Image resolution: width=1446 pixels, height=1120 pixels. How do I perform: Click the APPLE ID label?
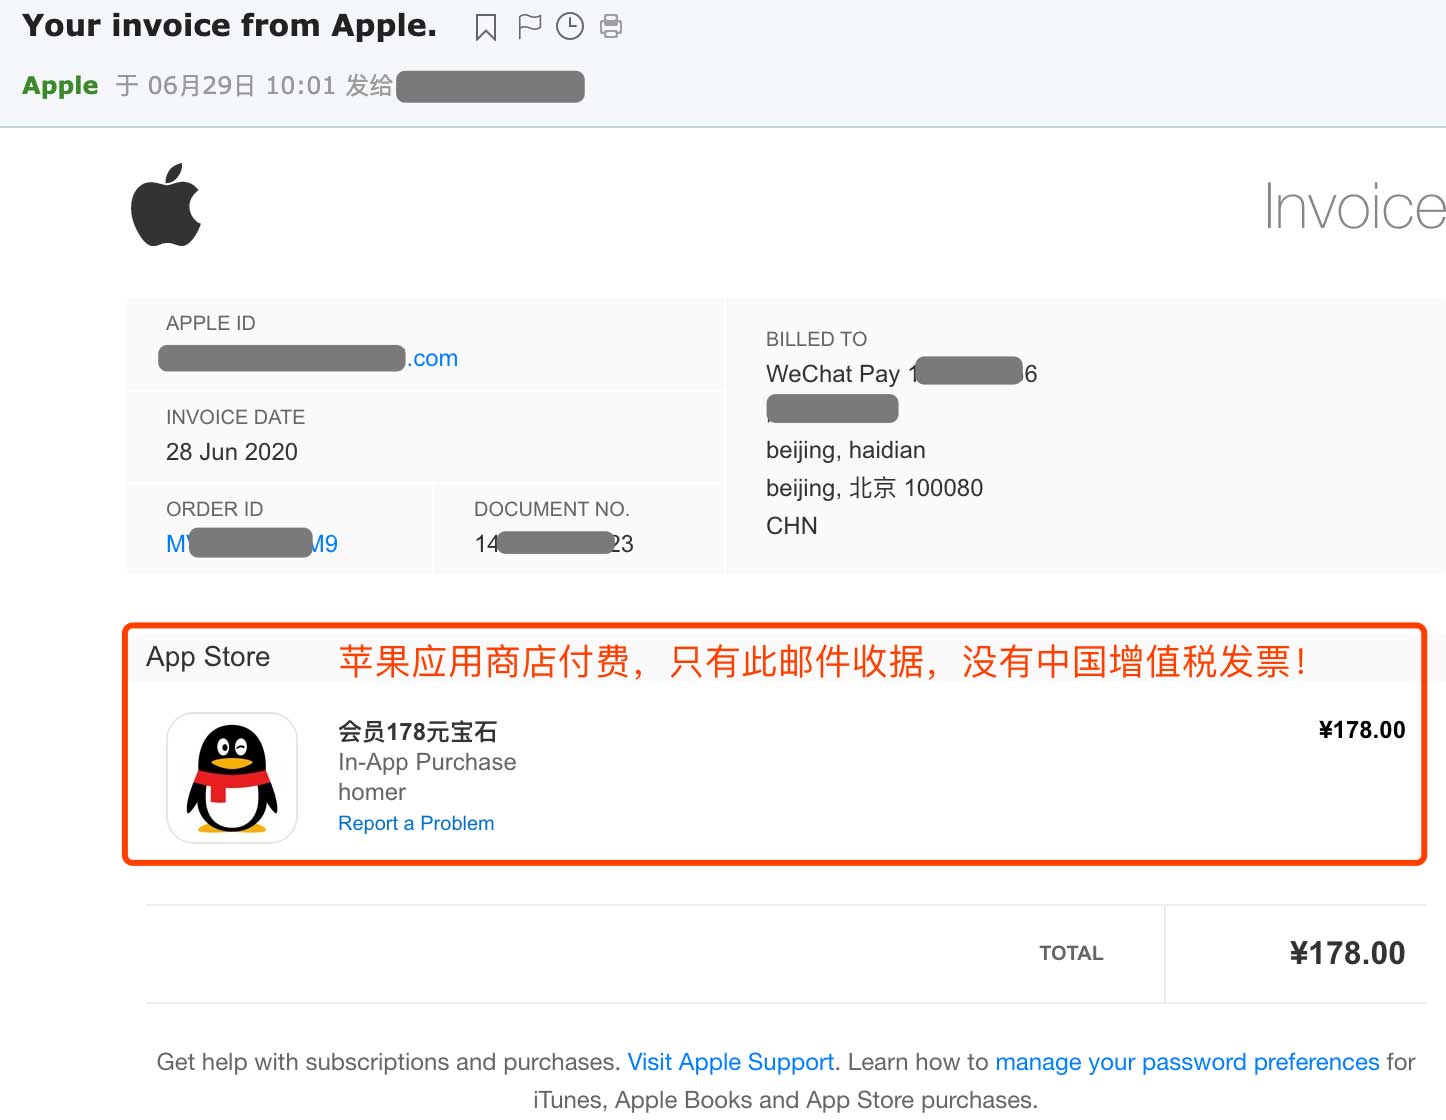[x=211, y=323]
